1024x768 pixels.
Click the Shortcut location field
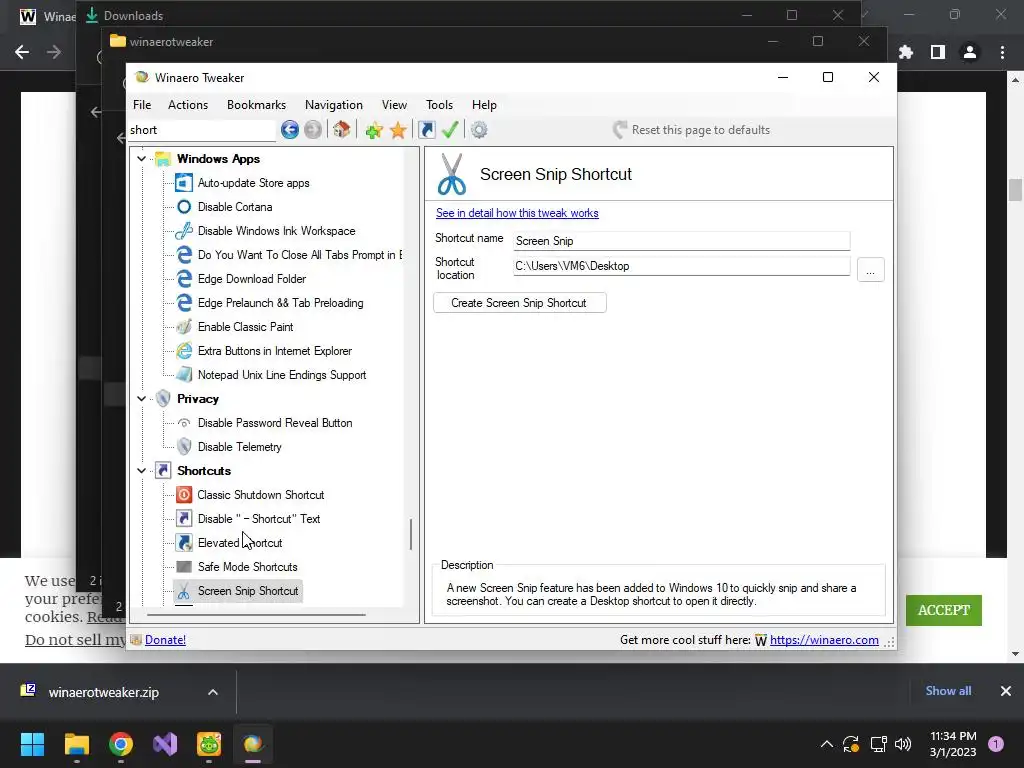(x=682, y=266)
